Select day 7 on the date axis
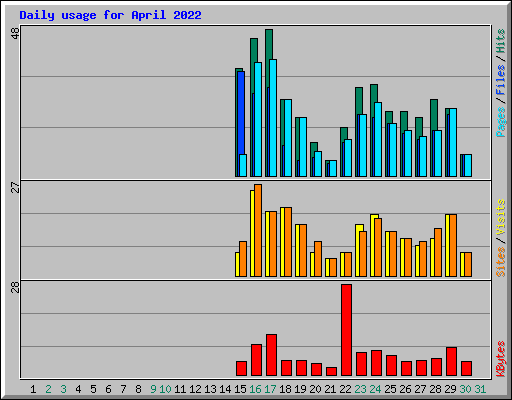The image size is (512, 400). pos(123,389)
